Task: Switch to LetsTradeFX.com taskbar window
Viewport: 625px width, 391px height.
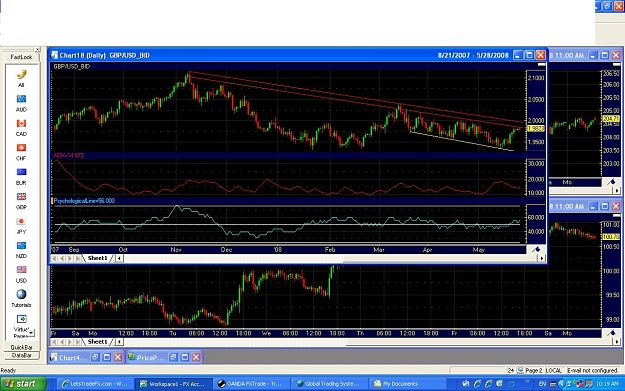Action: pyautogui.click(x=94, y=384)
